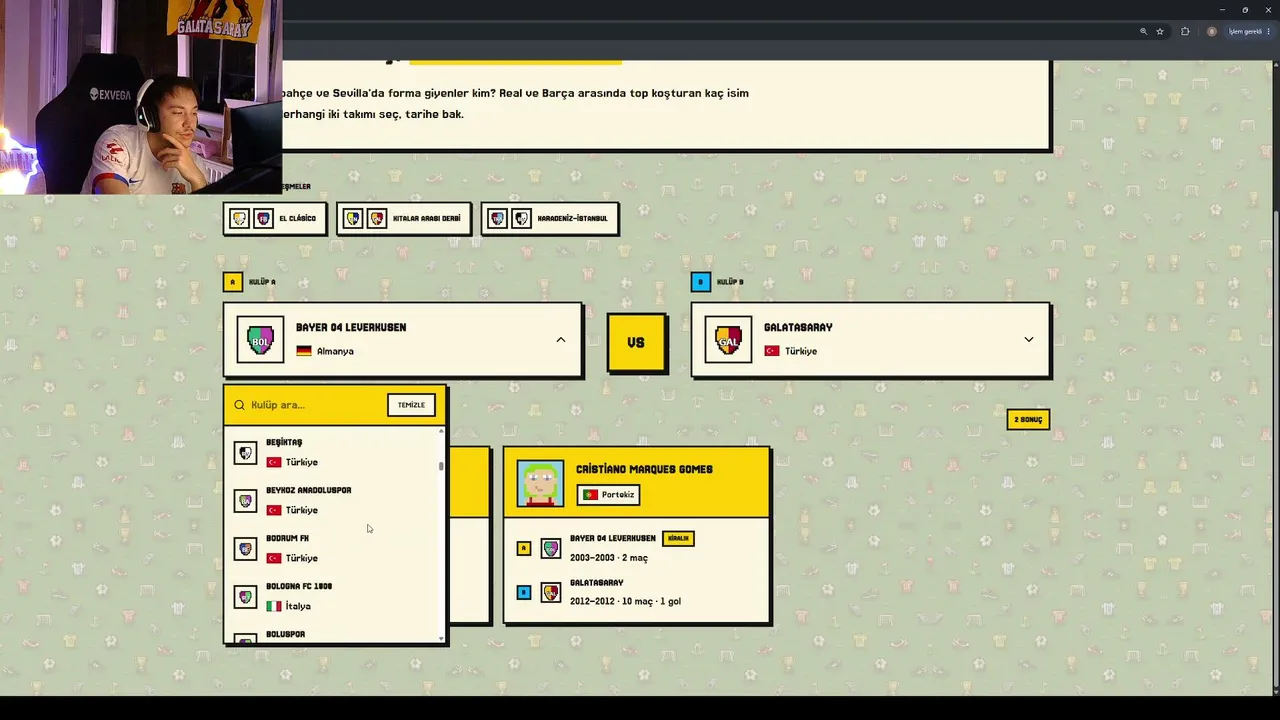Click the club list scrollbar thumb

pos(441,466)
